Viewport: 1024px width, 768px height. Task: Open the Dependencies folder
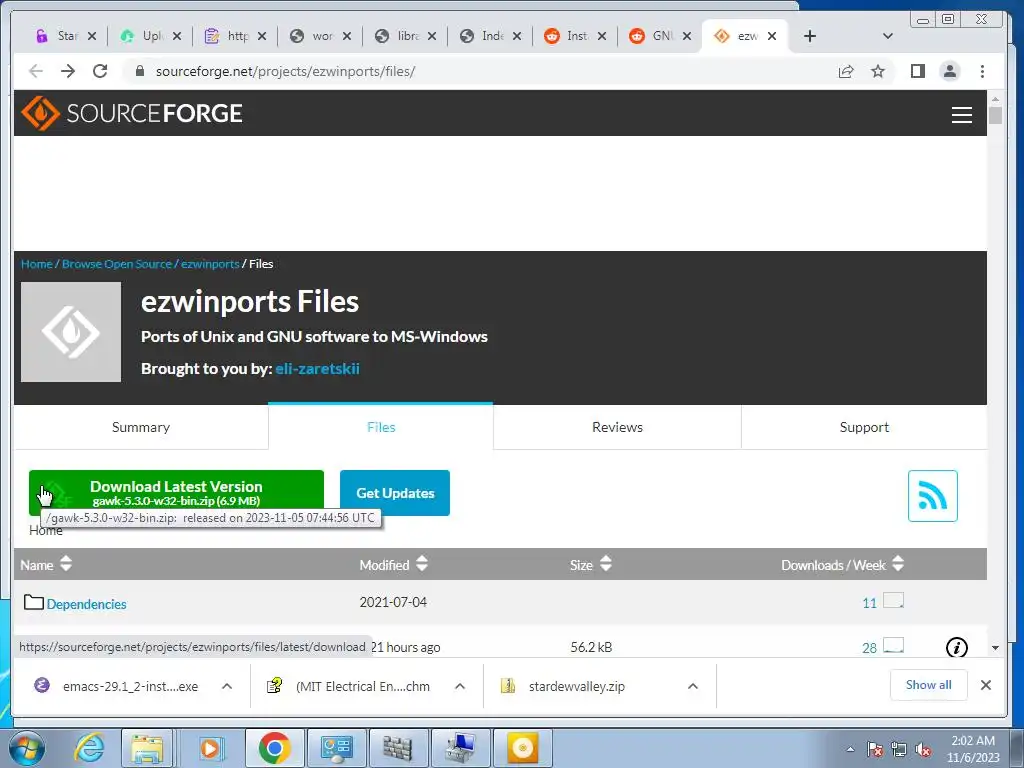pyautogui.click(x=86, y=604)
